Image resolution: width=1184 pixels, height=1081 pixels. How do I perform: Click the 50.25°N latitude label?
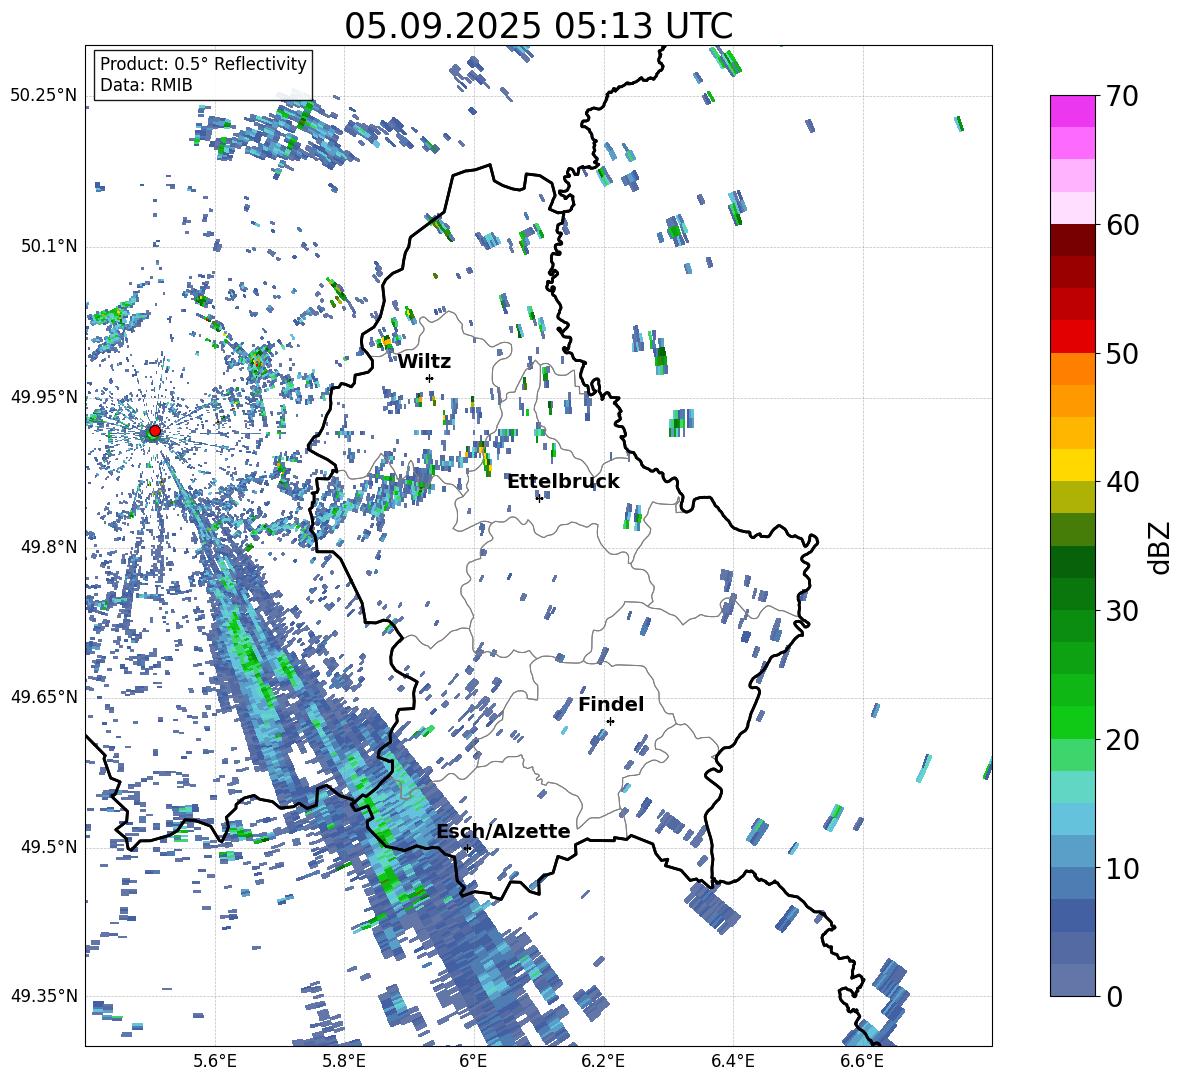pos(44,95)
